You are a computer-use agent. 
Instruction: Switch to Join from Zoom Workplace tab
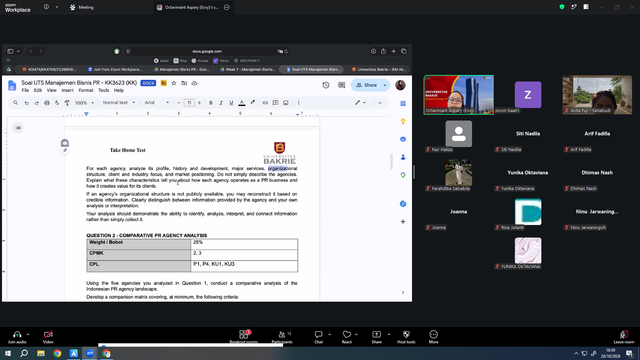115,69
